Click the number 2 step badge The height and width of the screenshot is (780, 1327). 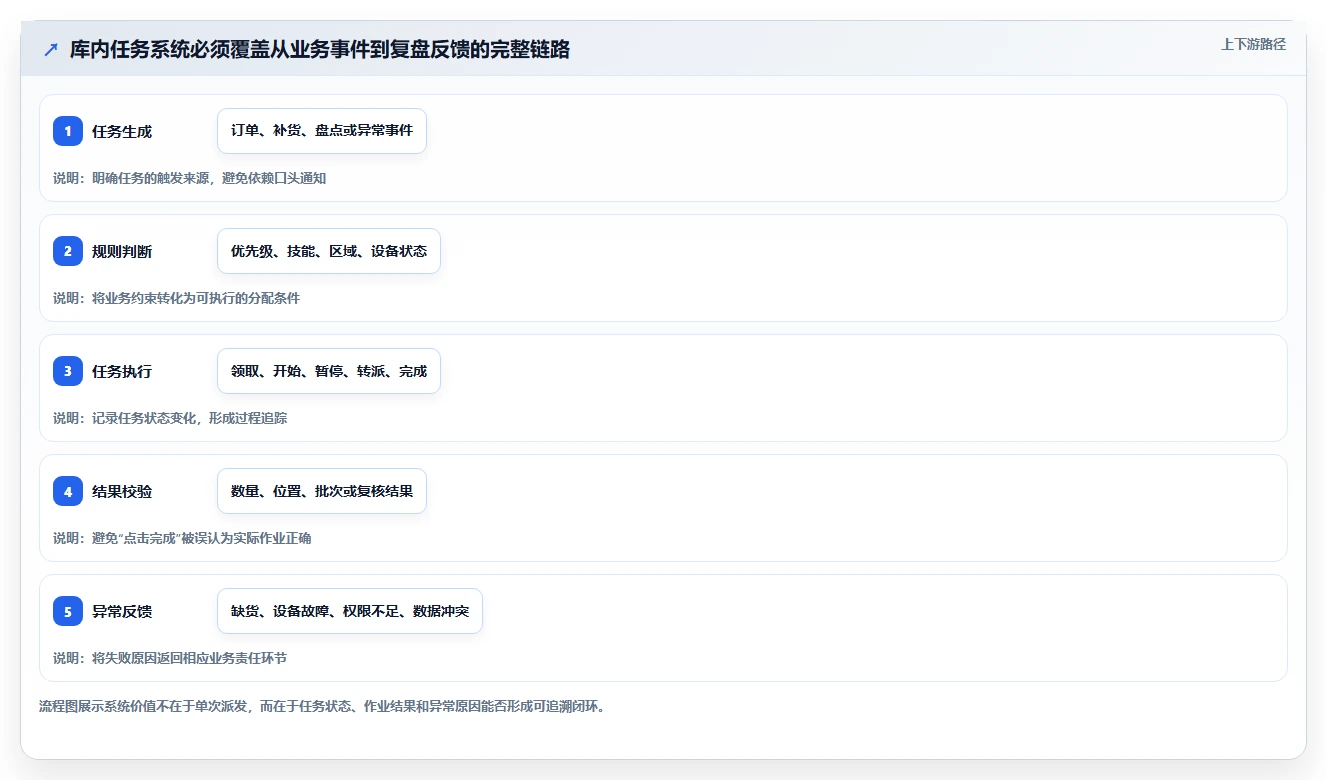[x=68, y=251]
